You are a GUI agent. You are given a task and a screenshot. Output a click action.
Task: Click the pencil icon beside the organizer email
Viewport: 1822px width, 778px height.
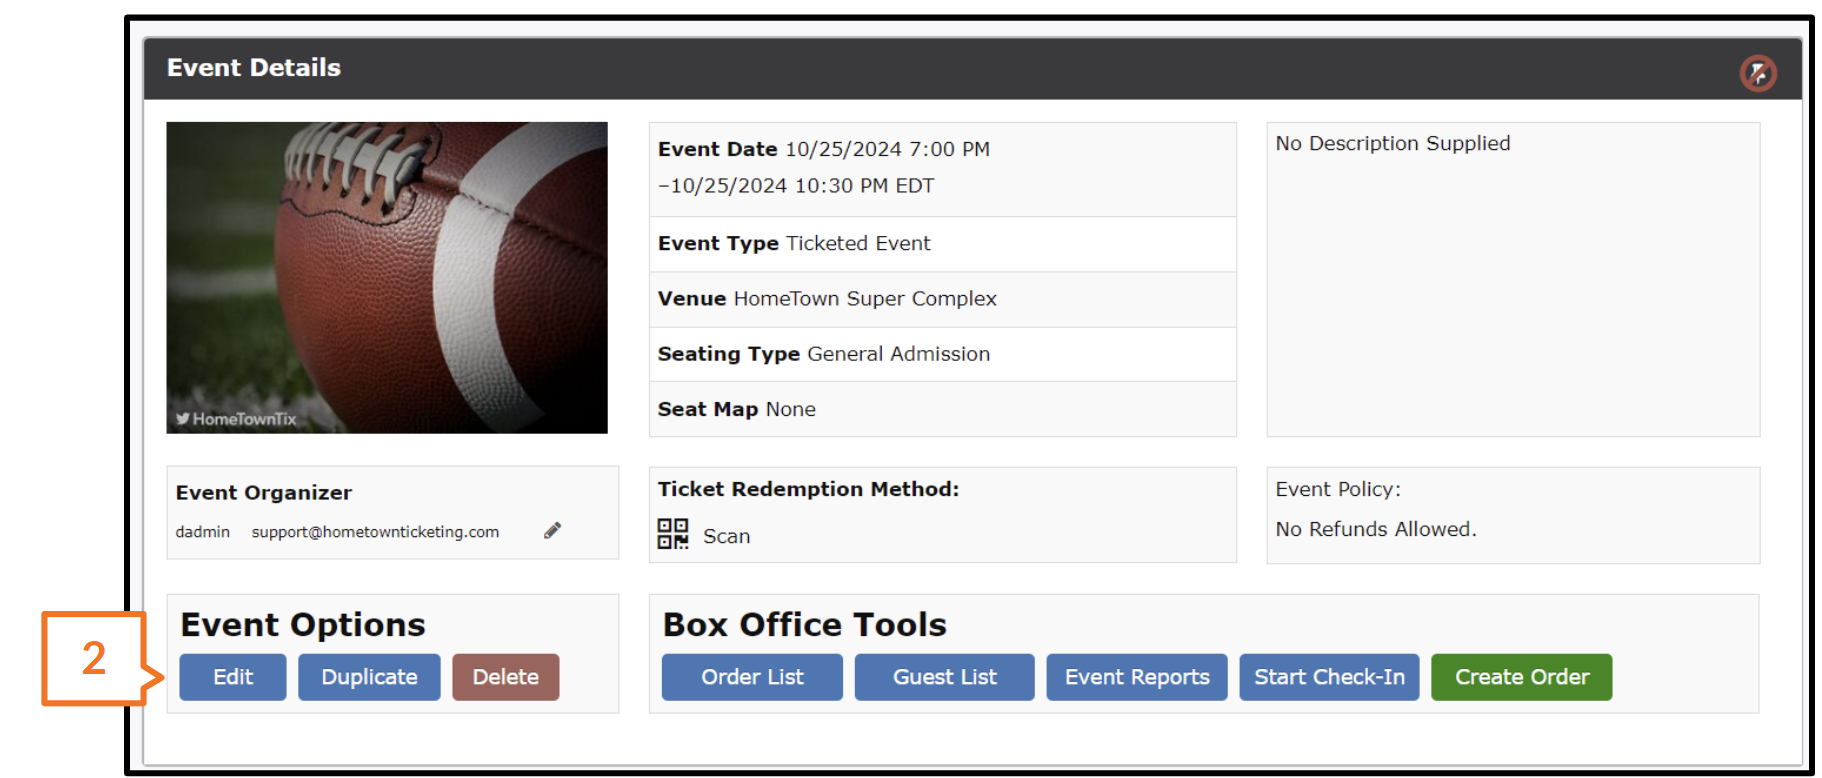click(x=552, y=531)
